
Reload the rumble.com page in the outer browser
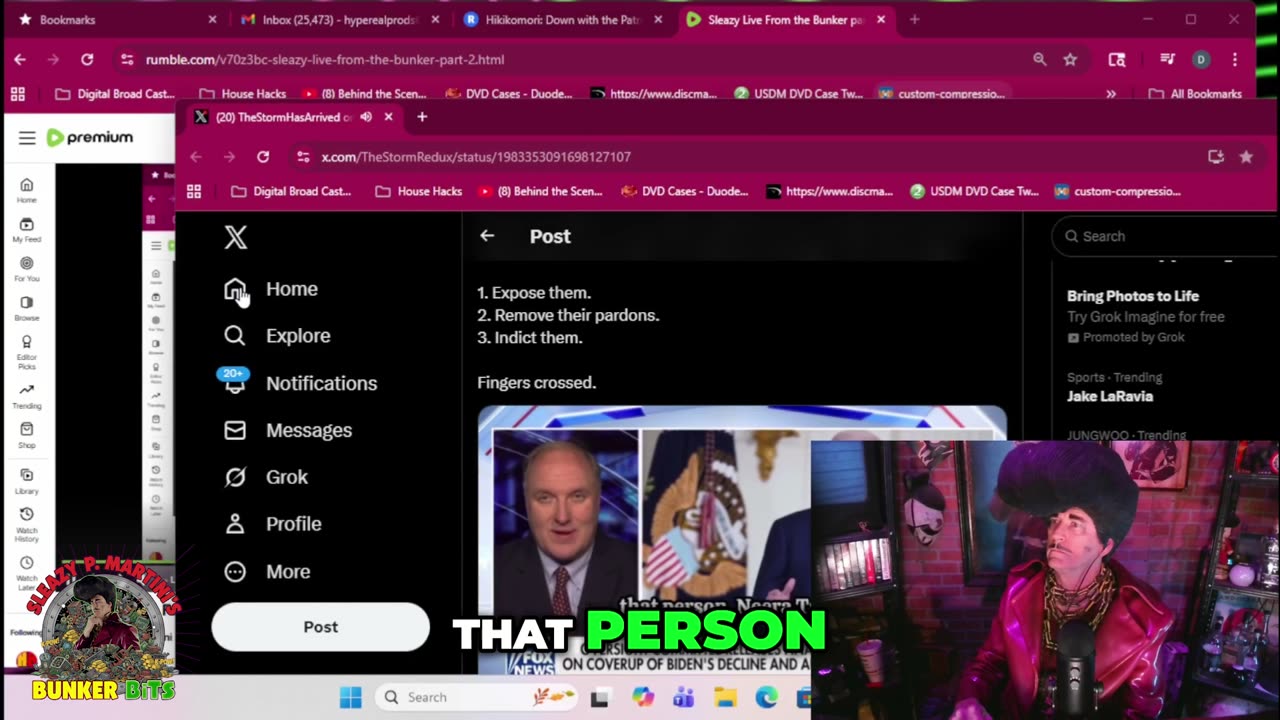pyautogui.click(x=87, y=60)
